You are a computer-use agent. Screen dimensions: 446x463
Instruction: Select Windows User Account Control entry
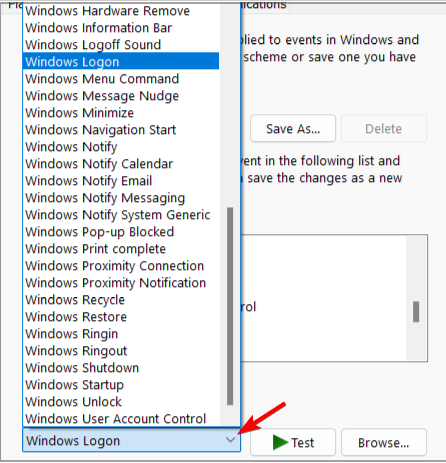[121, 419]
